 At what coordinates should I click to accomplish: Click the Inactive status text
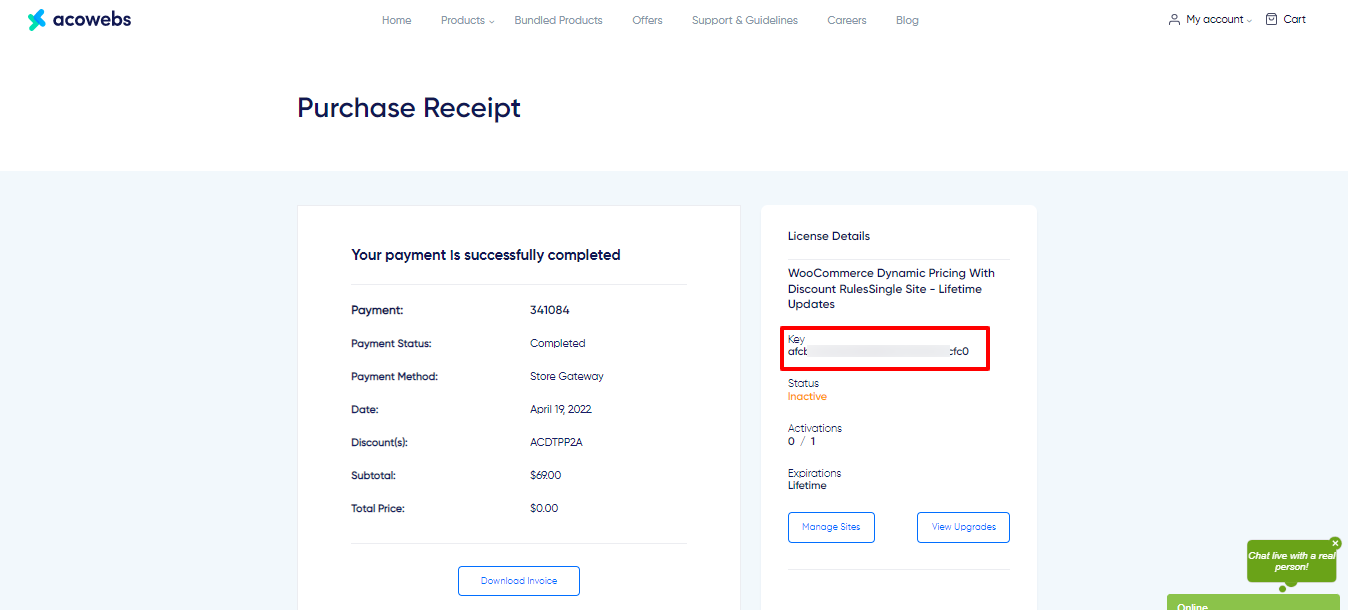click(x=807, y=397)
